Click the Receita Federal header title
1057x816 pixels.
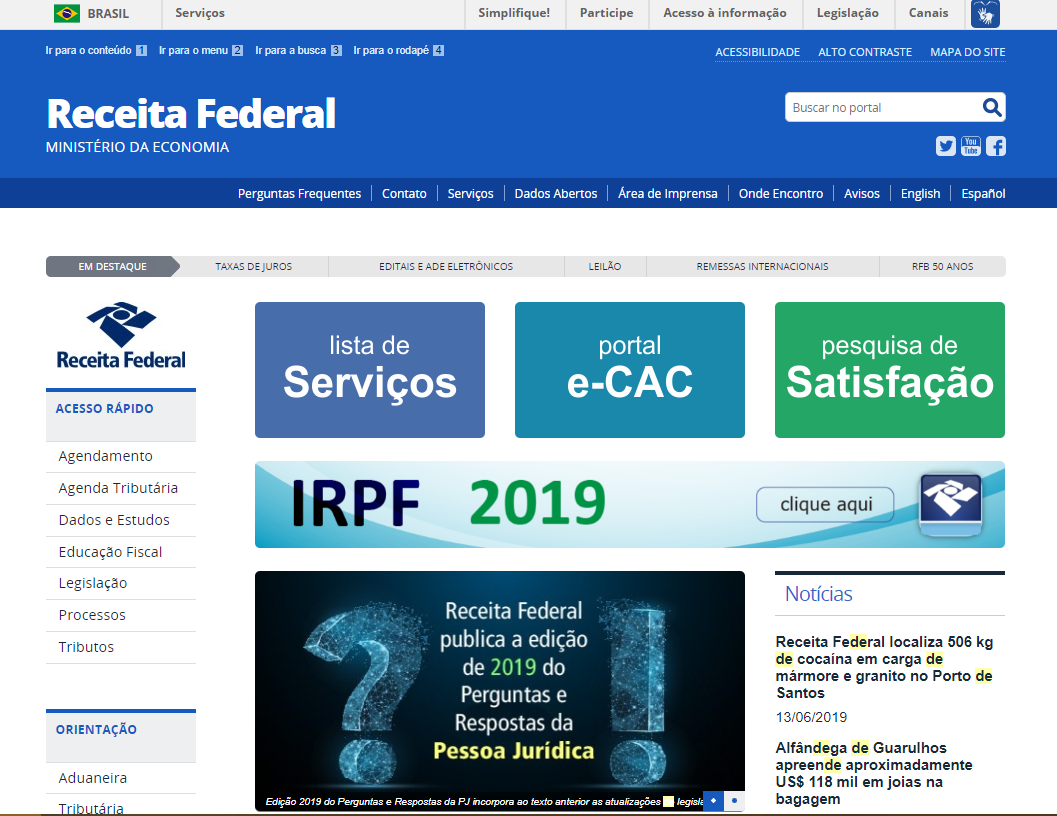pyautogui.click(x=191, y=113)
